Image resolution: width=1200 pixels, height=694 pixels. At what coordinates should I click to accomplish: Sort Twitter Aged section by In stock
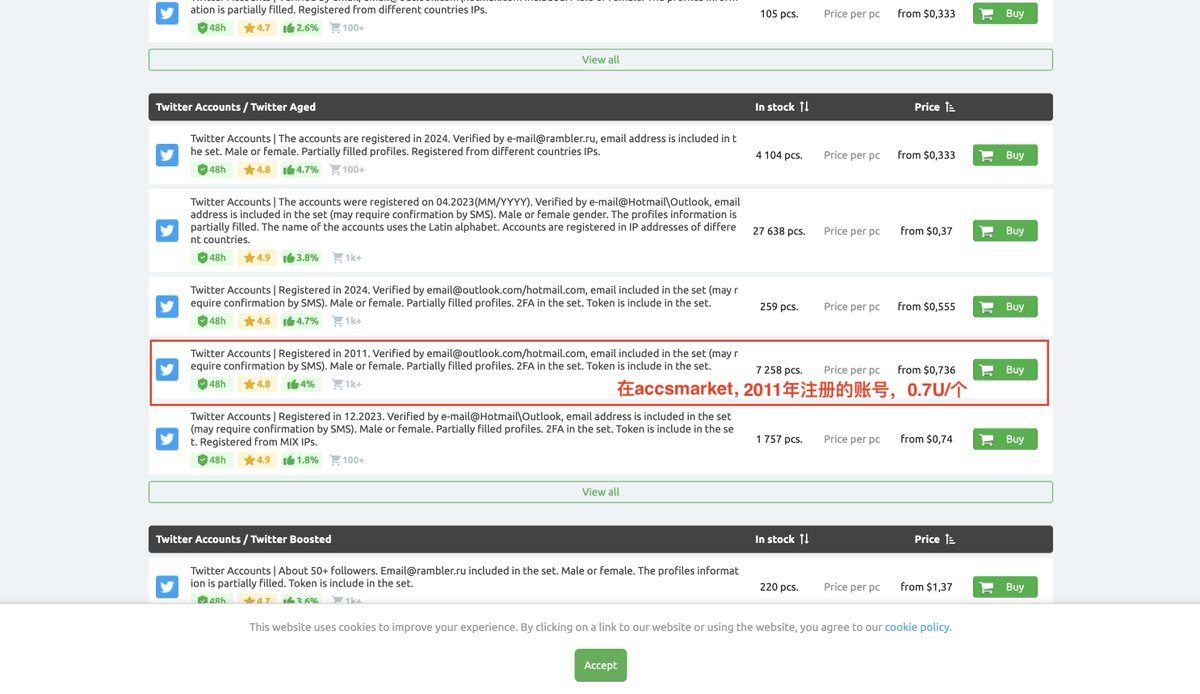[x=782, y=107]
